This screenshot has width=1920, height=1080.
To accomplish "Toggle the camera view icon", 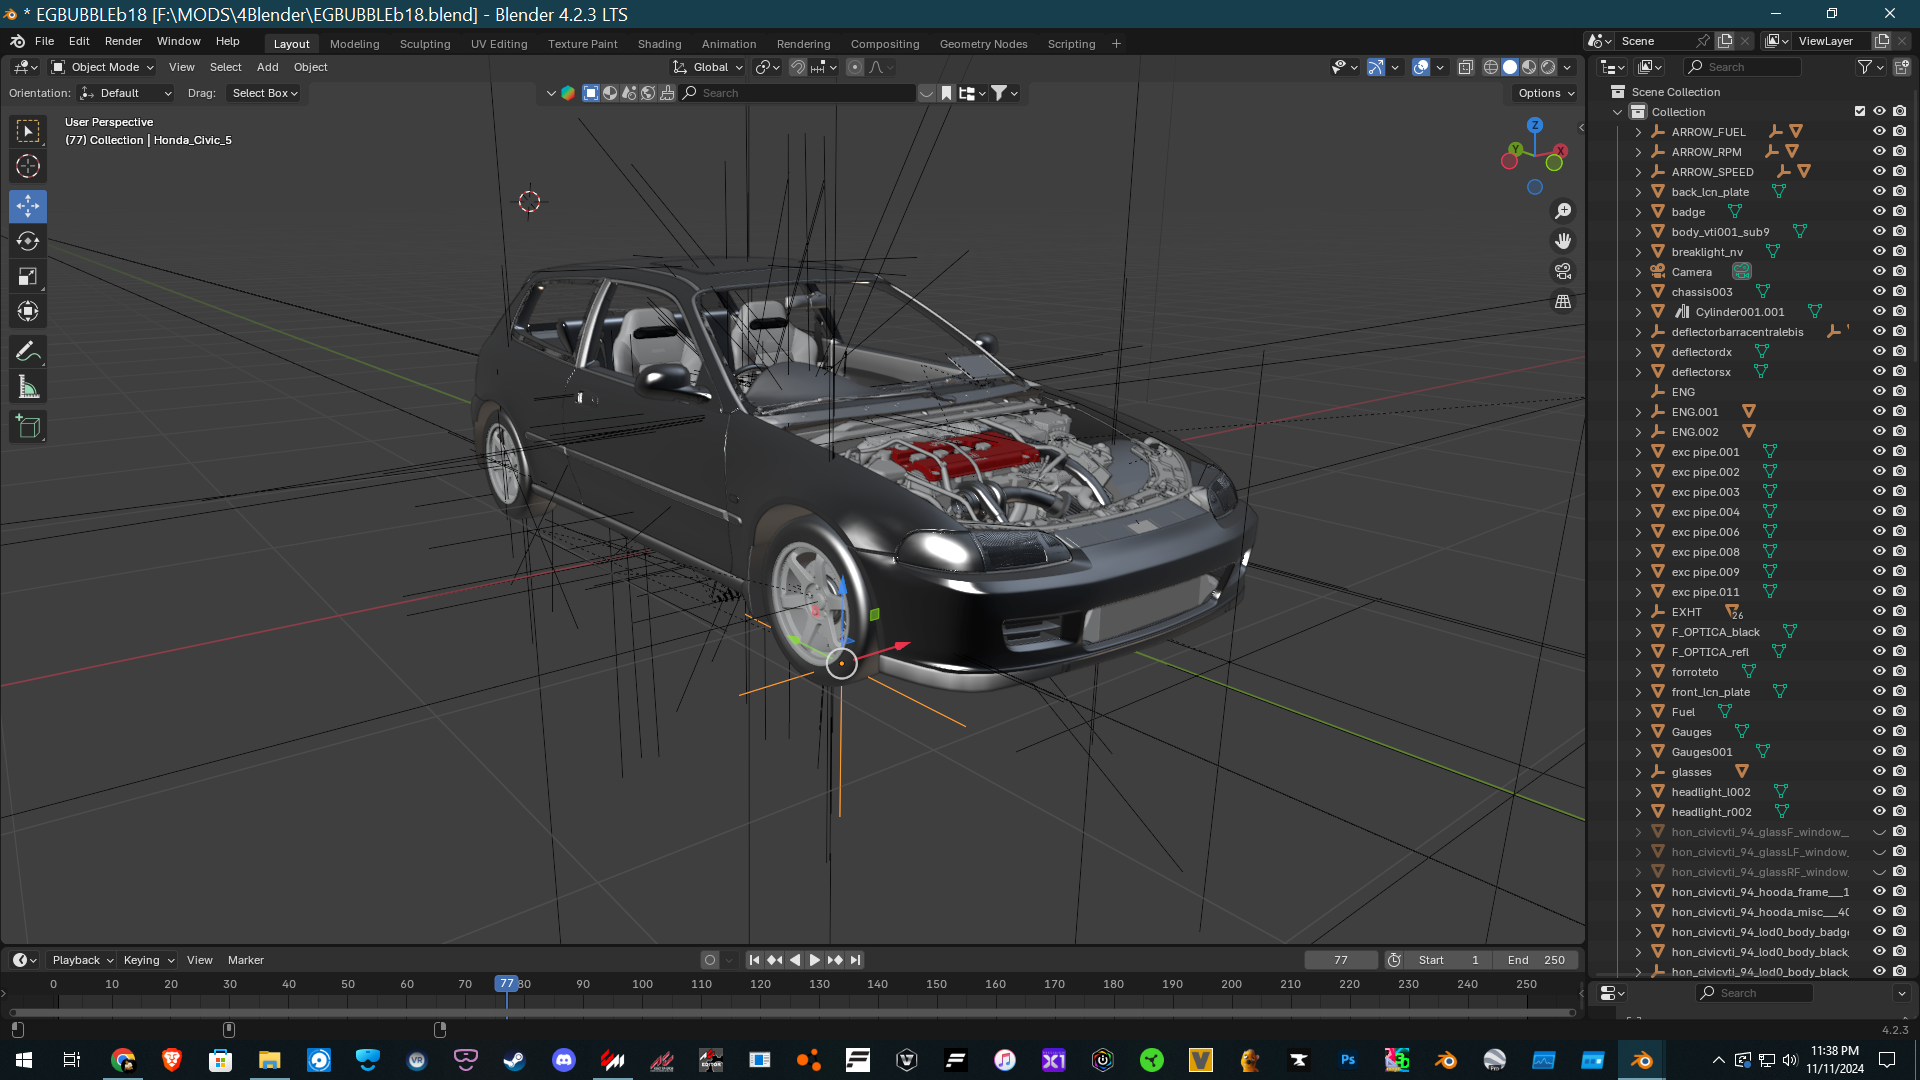I will click(1563, 271).
